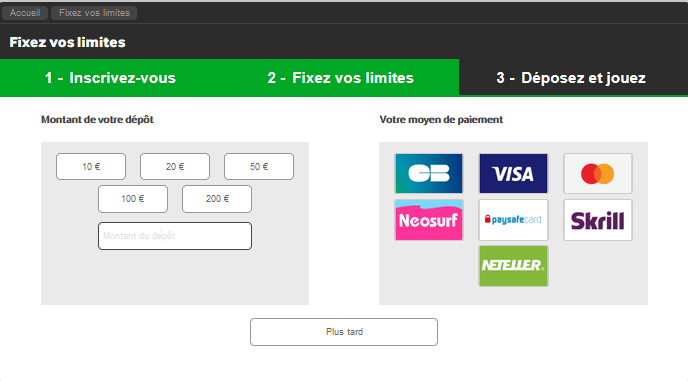Pick the Mastercard payment icon
This screenshot has width=688, height=381.
point(598,173)
